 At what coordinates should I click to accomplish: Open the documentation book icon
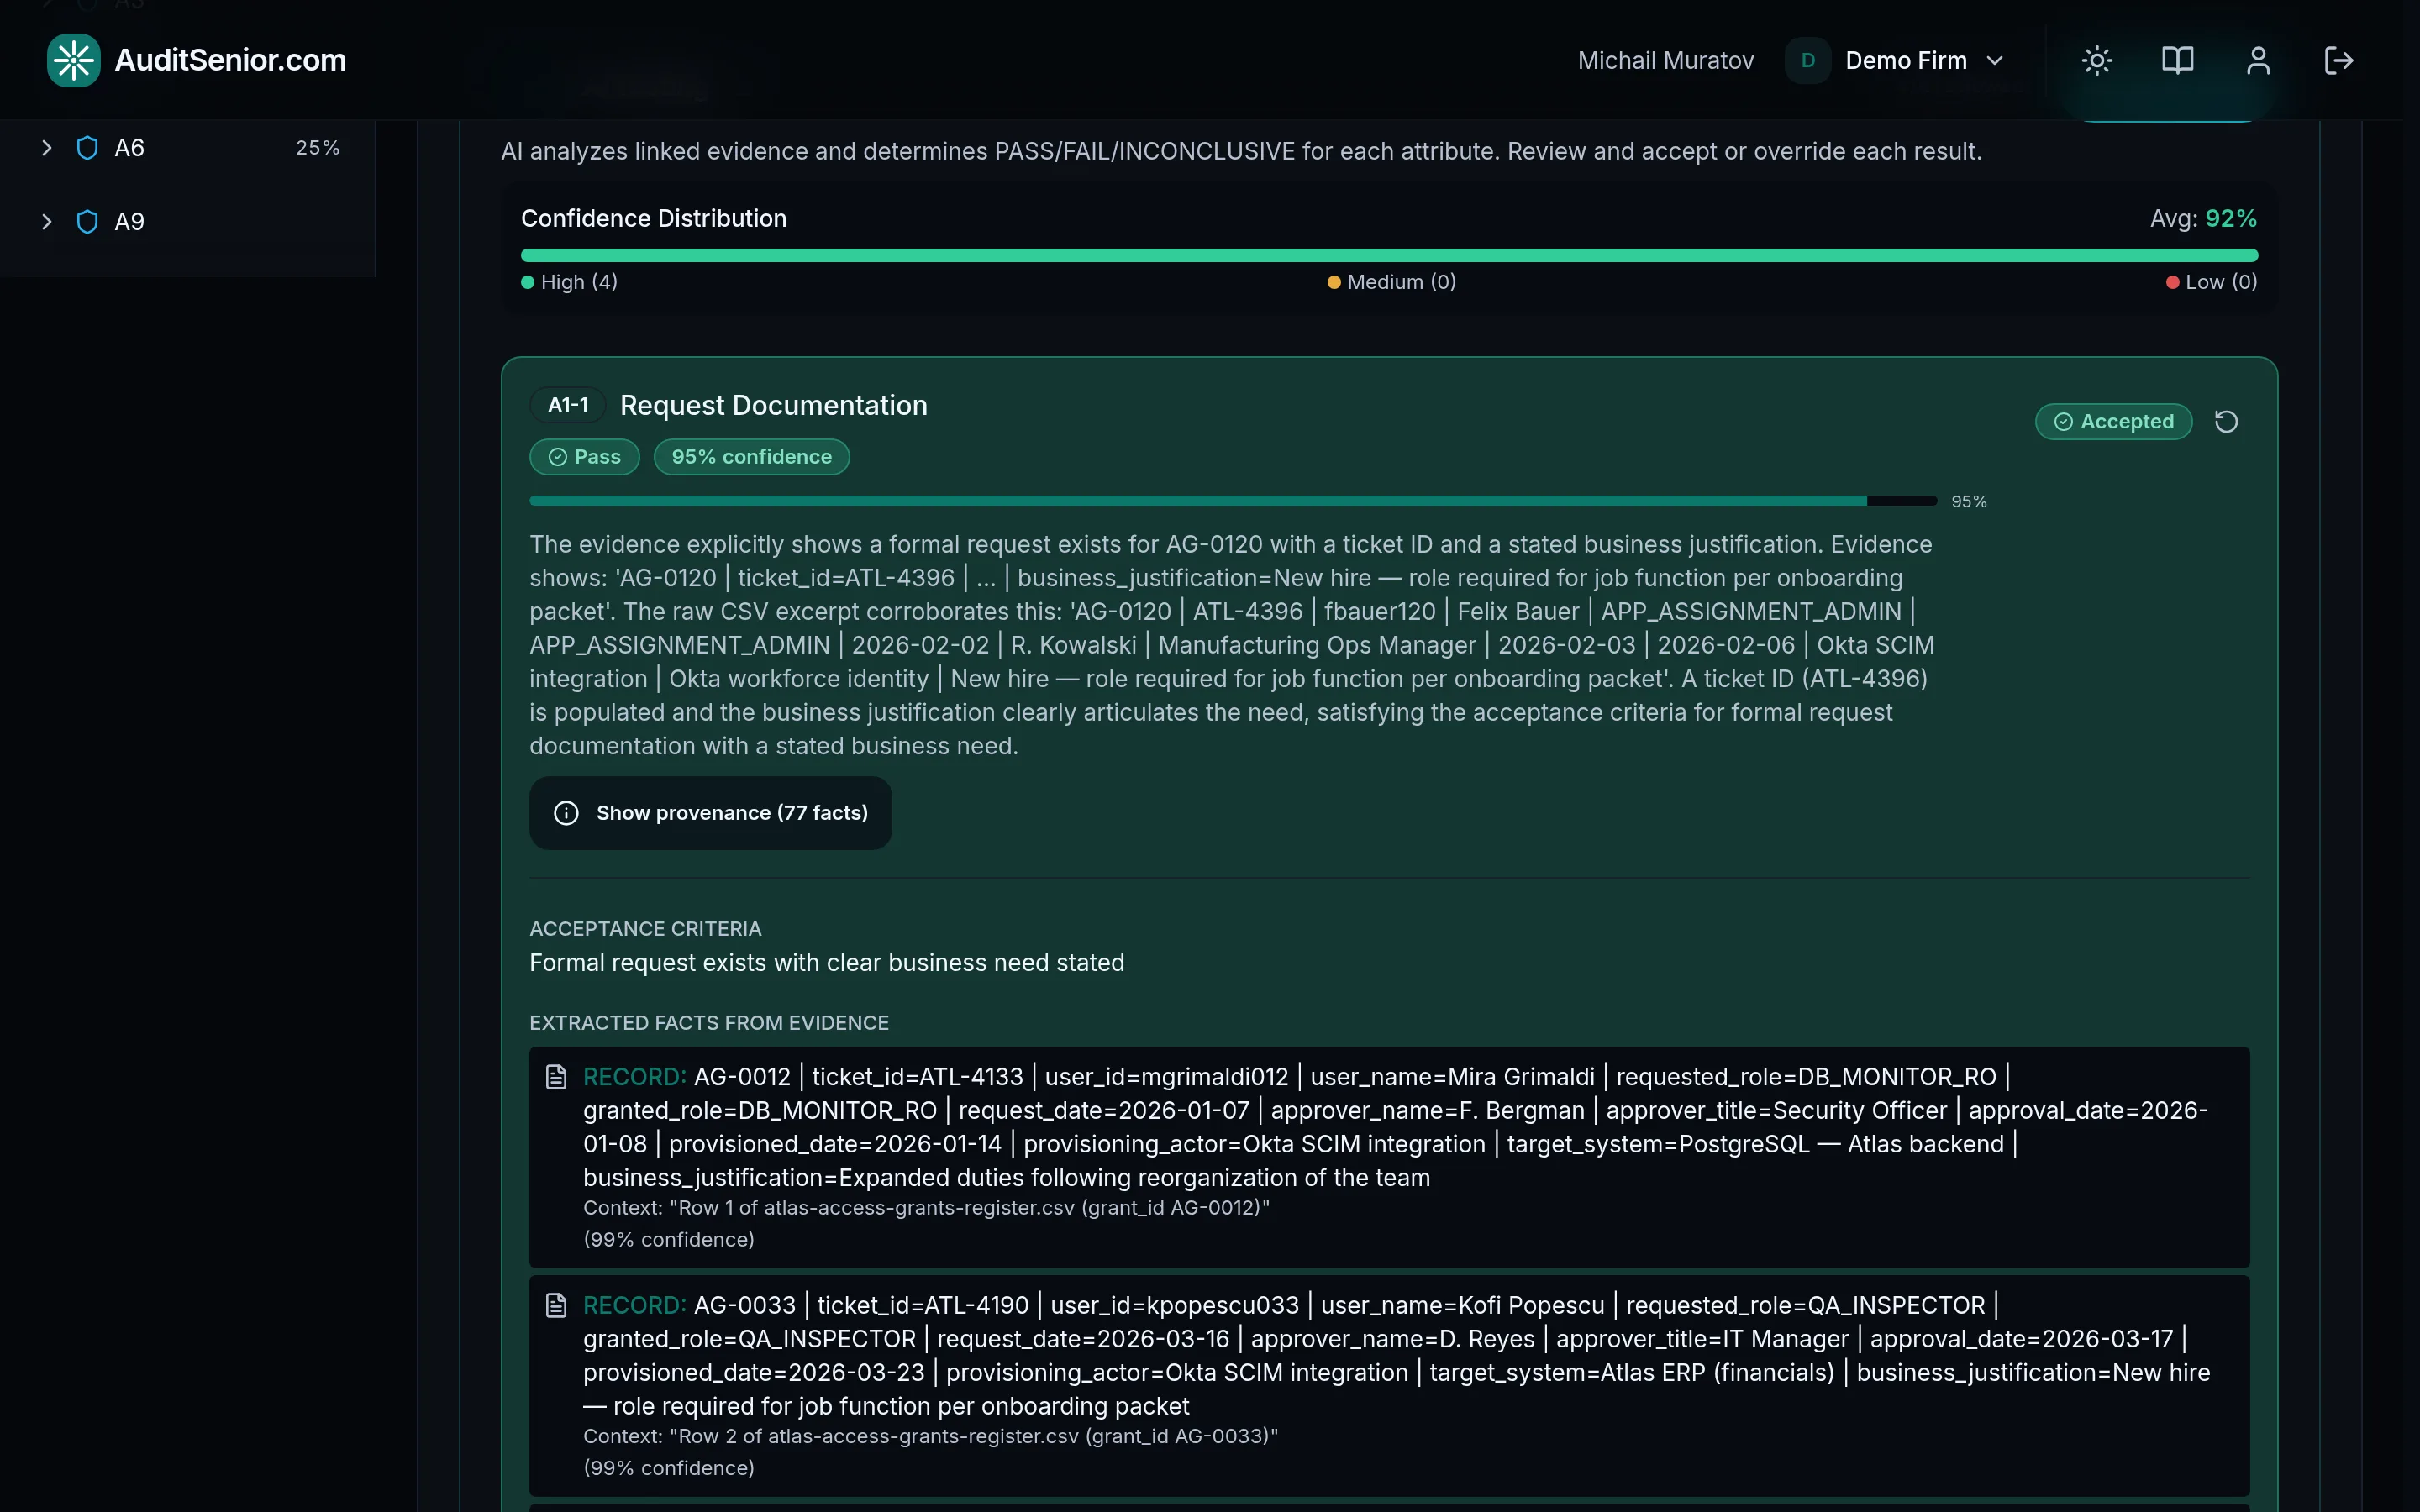tap(2177, 60)
